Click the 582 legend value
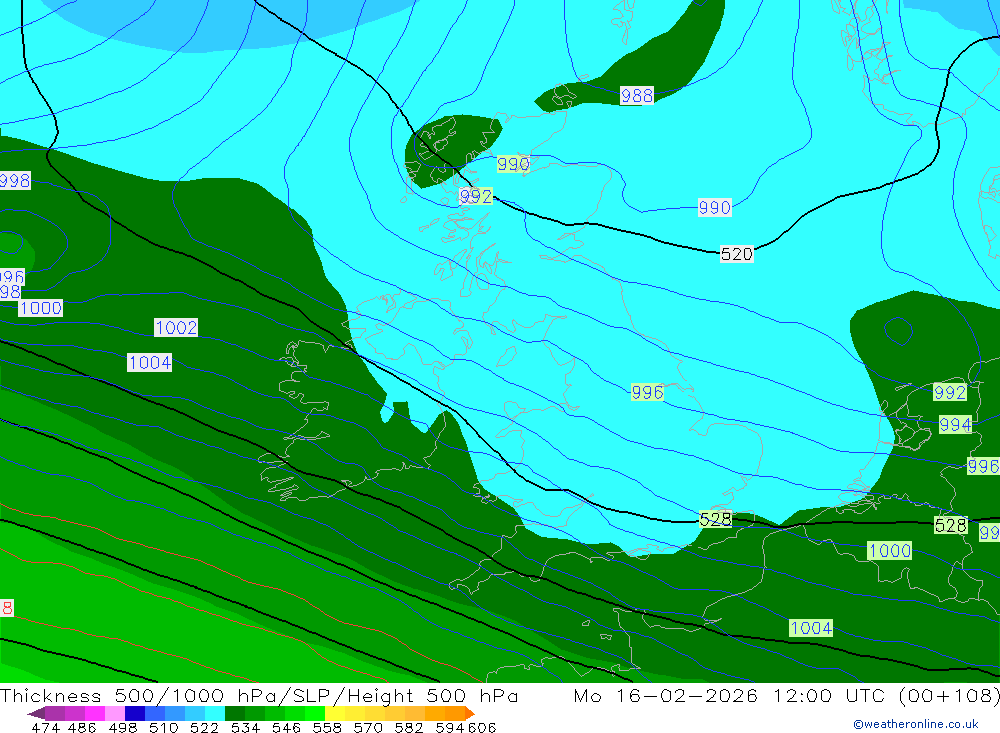This screenshot has width=1000, height=733. point(408,727)
